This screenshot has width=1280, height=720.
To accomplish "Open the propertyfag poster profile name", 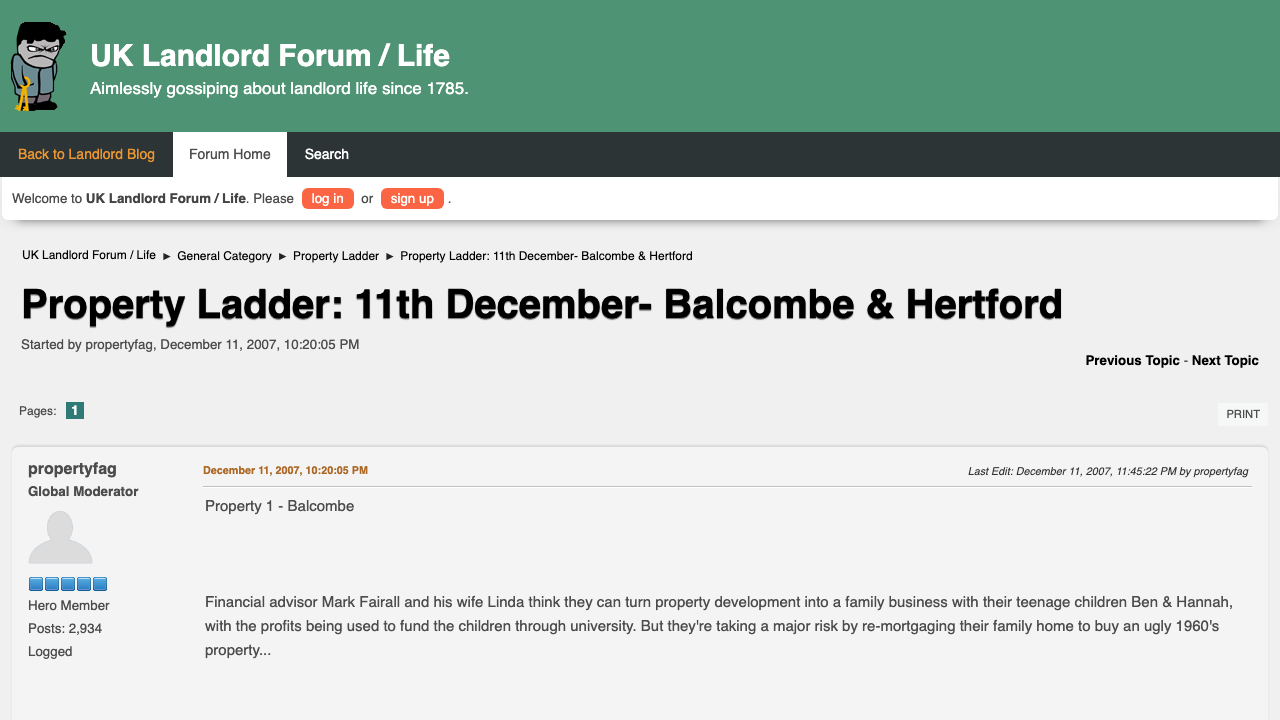I will click(x=72, y=469).
